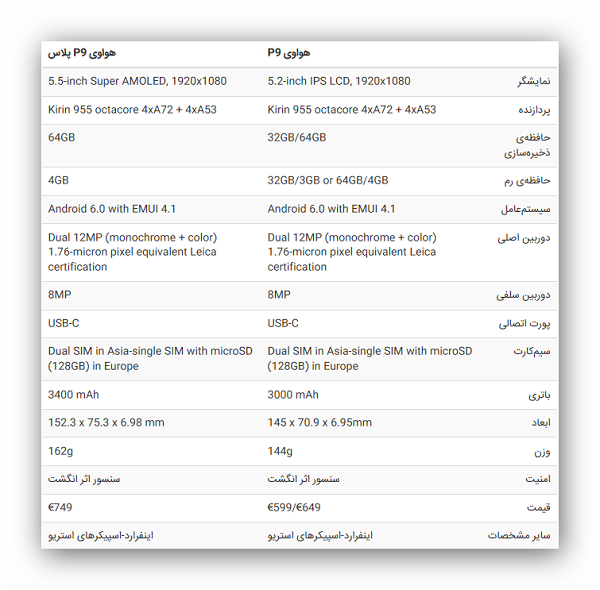The image size is (600, 590).
Task: Click the 32GB/3GB or 64GB/4GB RAM cell
Action: click(x=328, y=180)
